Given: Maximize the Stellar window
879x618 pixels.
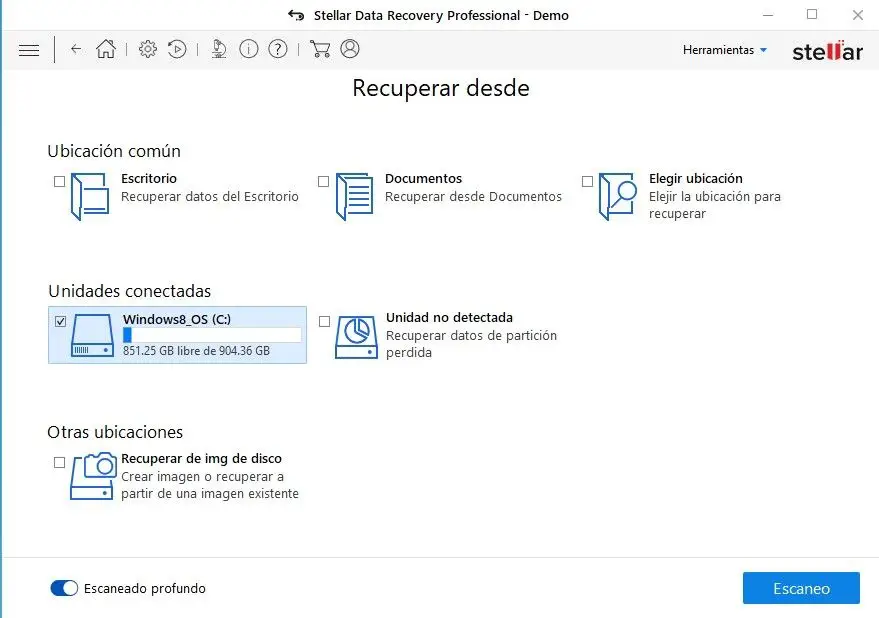Looking at the screenshot, I should click(812, 15).
